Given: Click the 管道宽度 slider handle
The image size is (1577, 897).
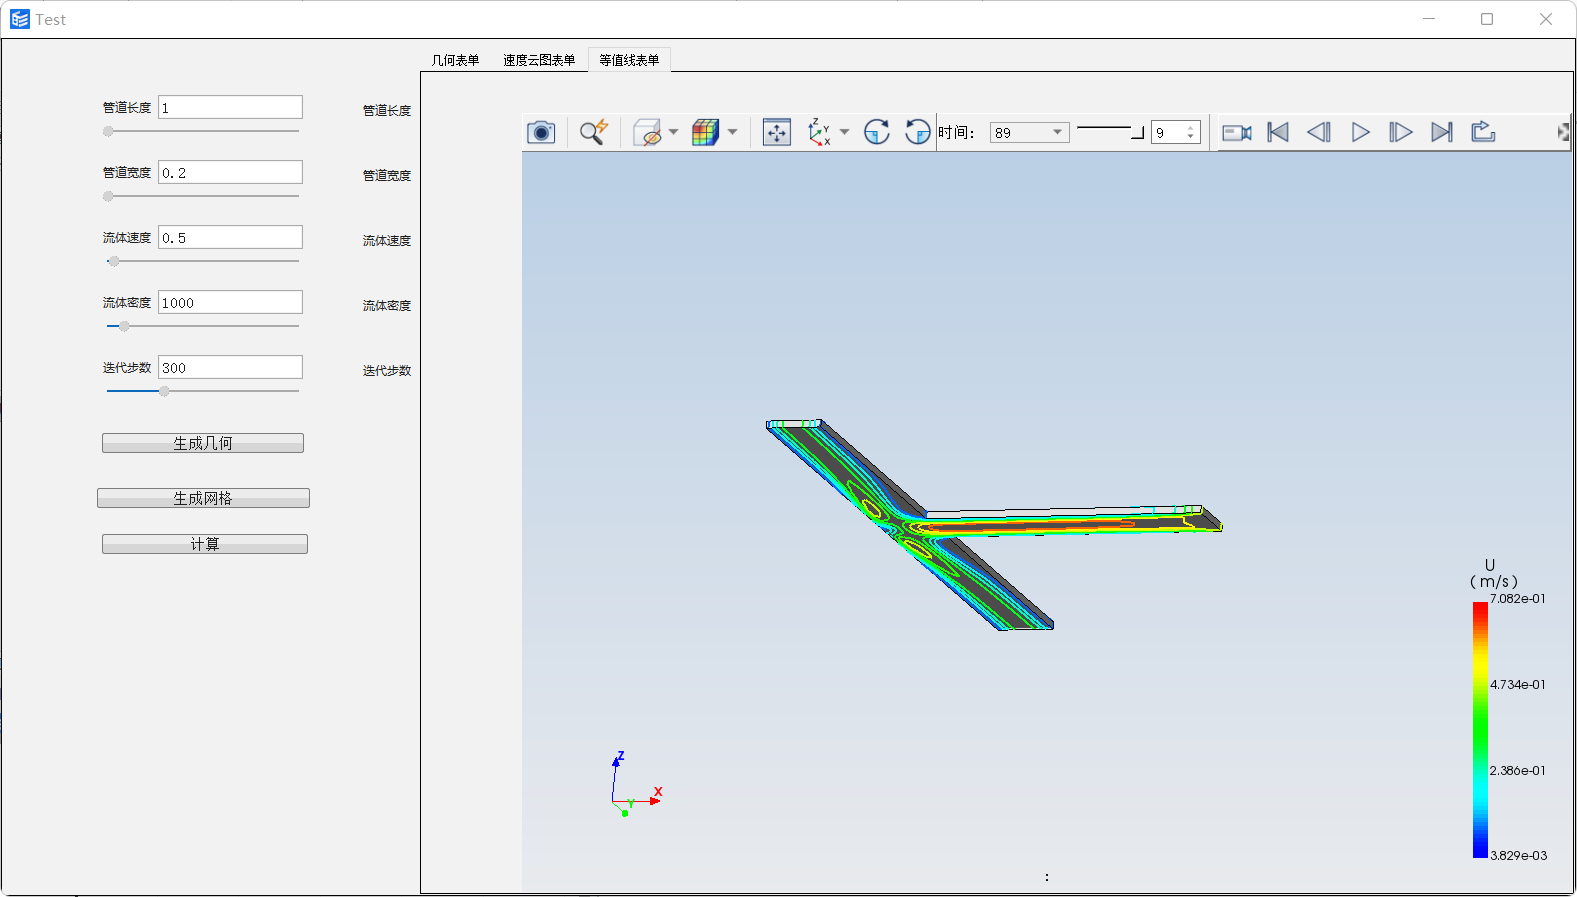Looking at the screenshot, I should pyautogui.click(x=108, y=196).
